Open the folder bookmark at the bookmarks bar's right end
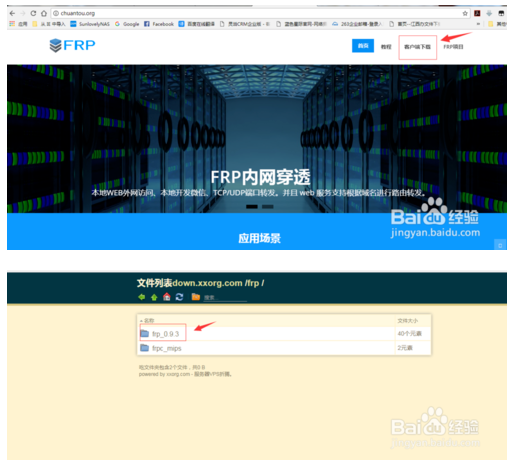 pyautogui.click(x=497, y=24)
